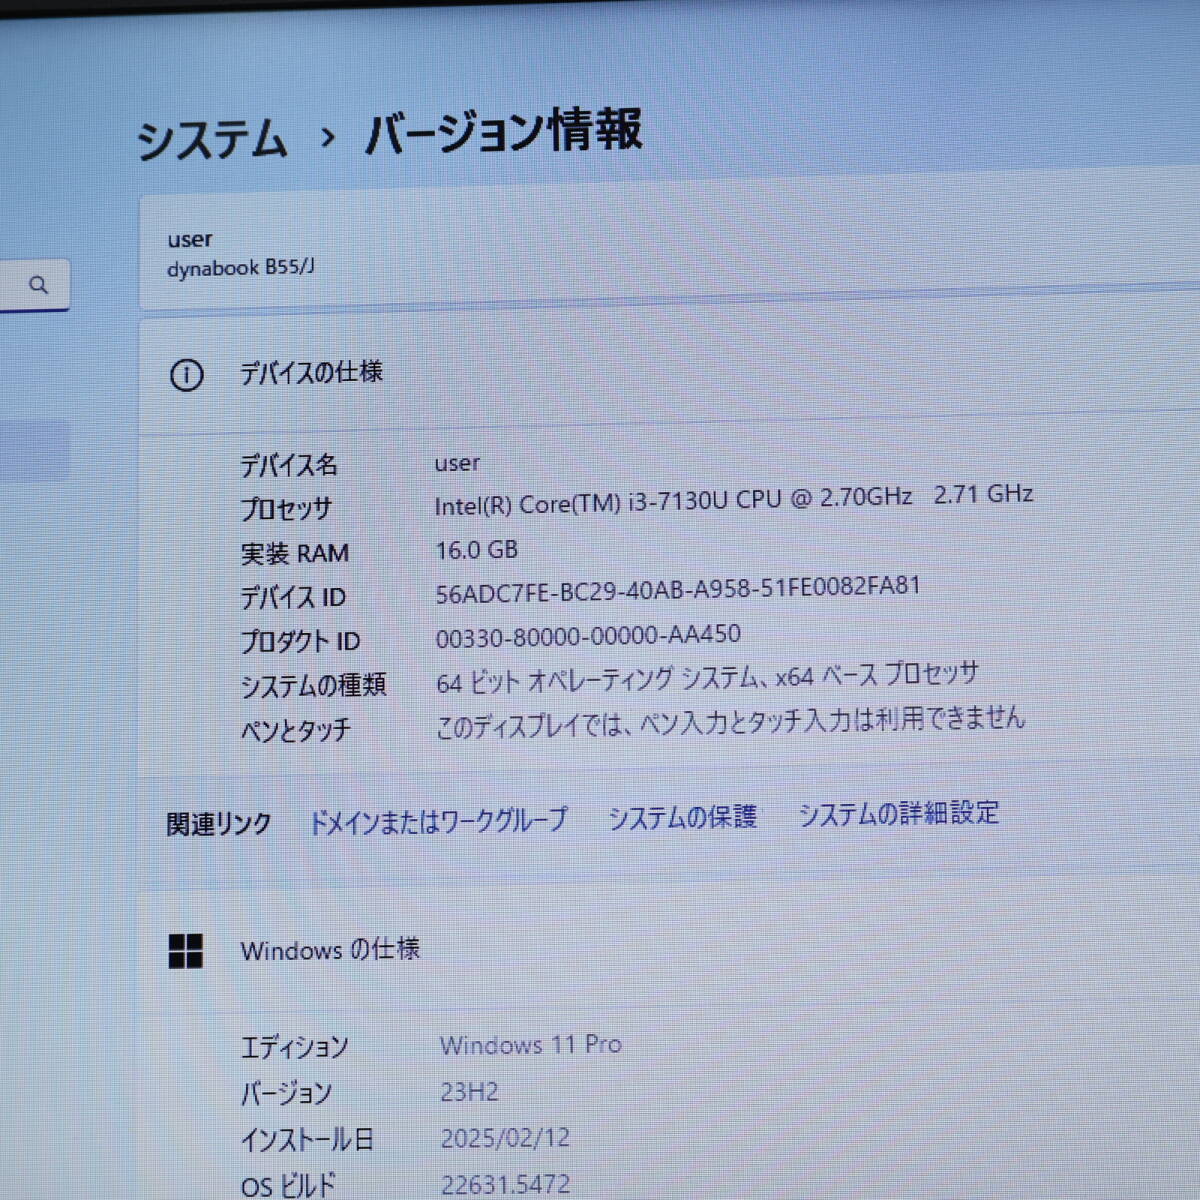Click the デバイス ID label
Image resolution: width=1200 pixels, height=1200 pixels.
(x=292, y=597)
